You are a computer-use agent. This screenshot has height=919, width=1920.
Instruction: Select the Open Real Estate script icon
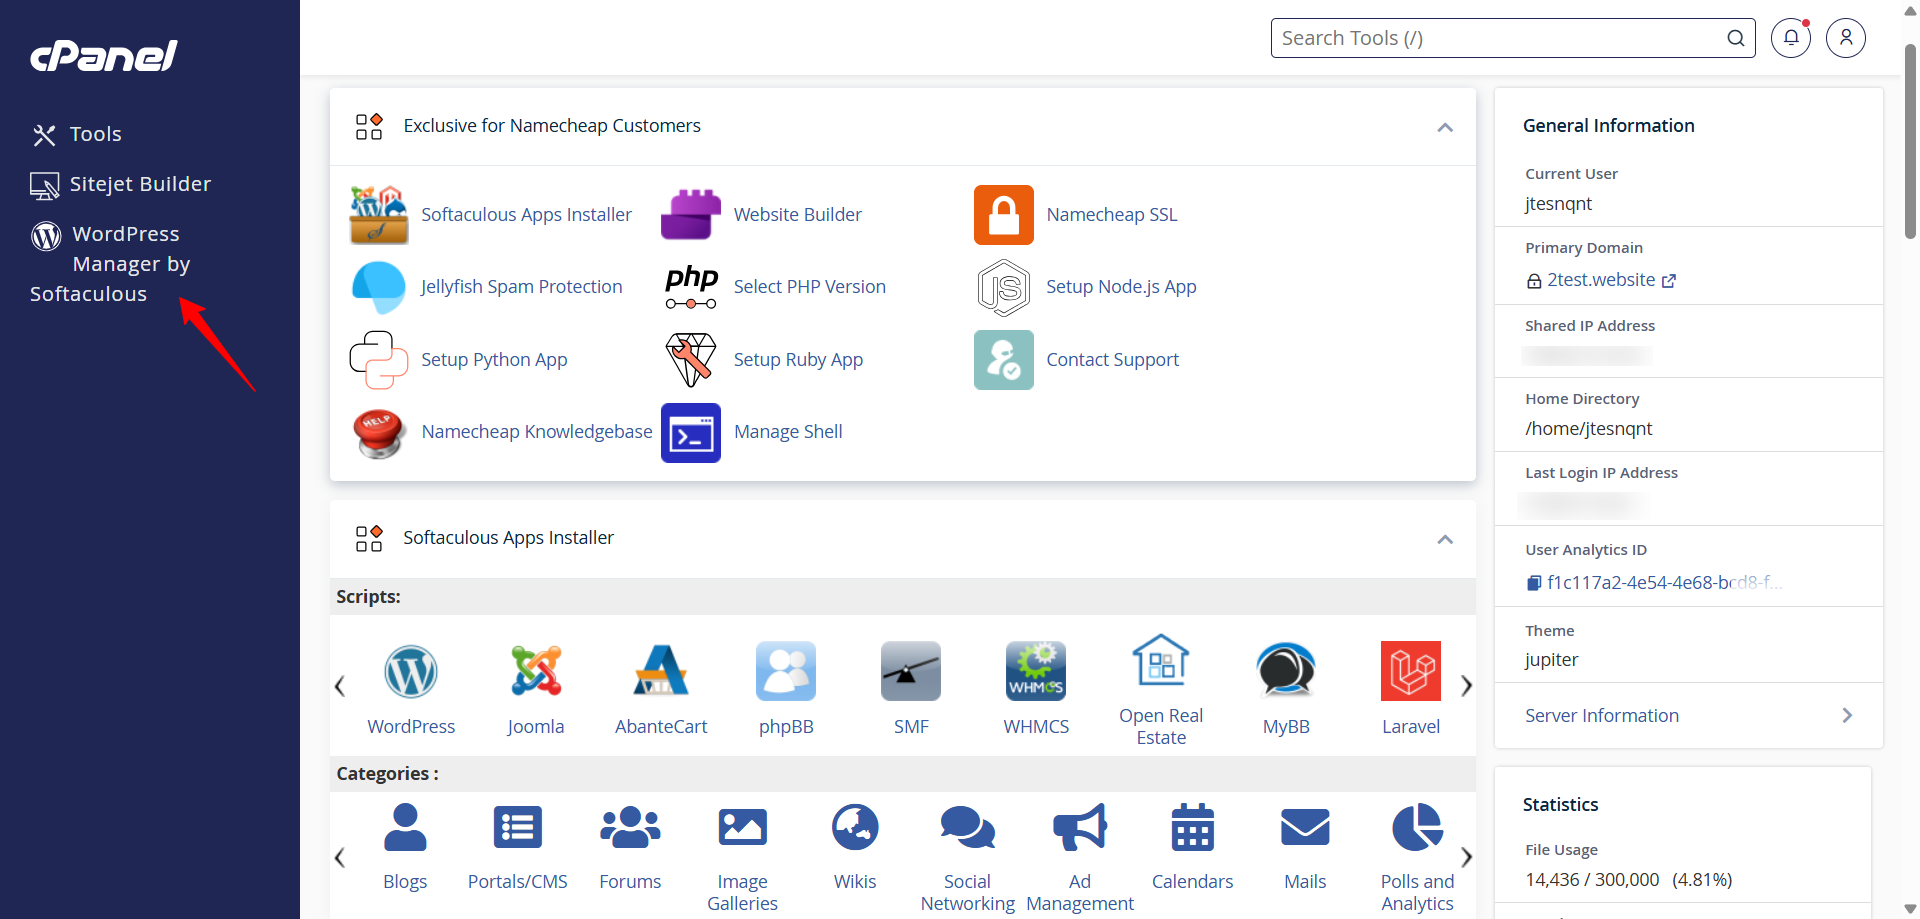pyautogui.click(x=1161, y=661)
